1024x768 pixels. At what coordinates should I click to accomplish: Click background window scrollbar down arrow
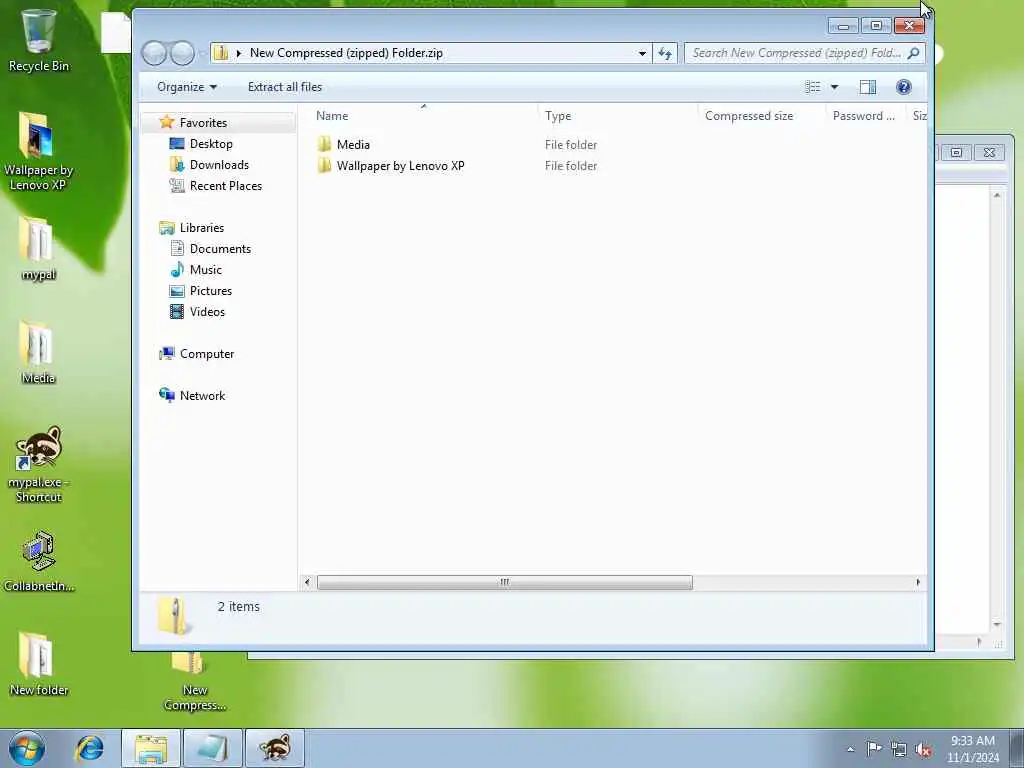click(x=997, y=624)
